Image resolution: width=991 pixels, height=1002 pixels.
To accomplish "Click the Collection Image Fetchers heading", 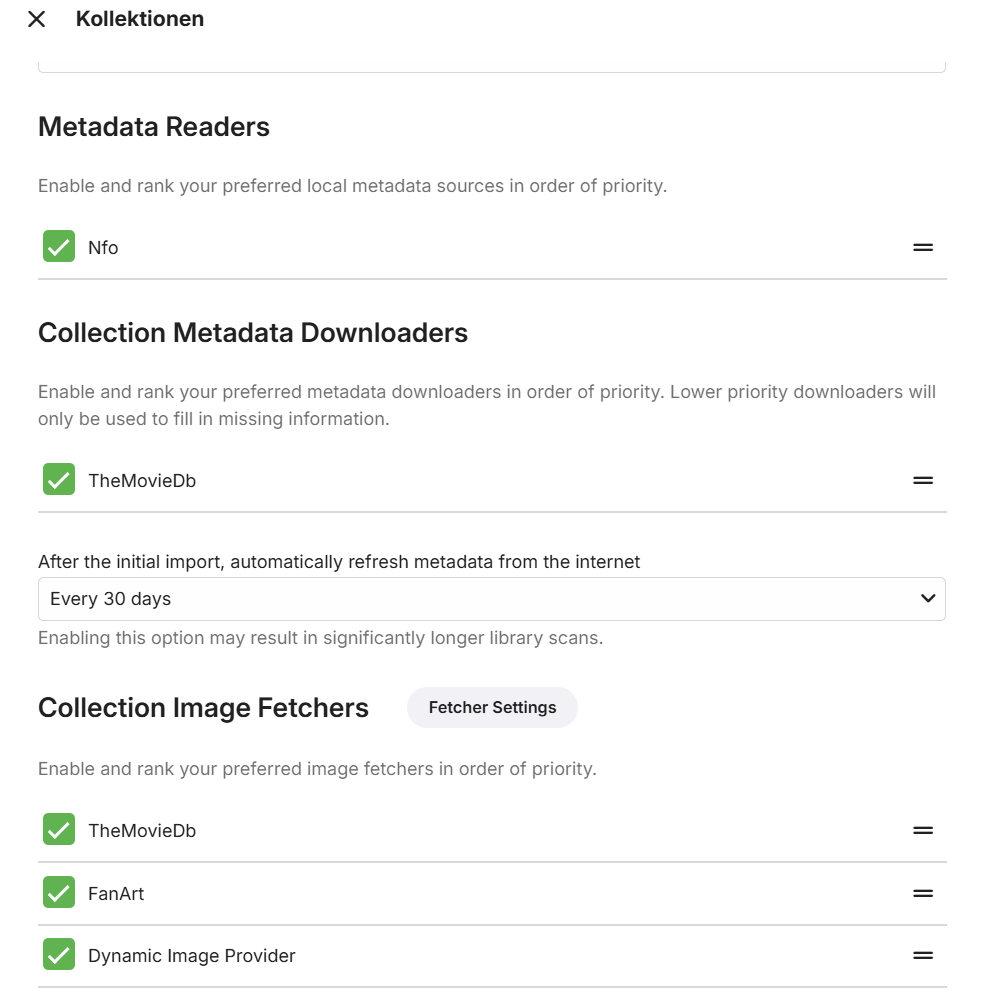I will [203, 708].
